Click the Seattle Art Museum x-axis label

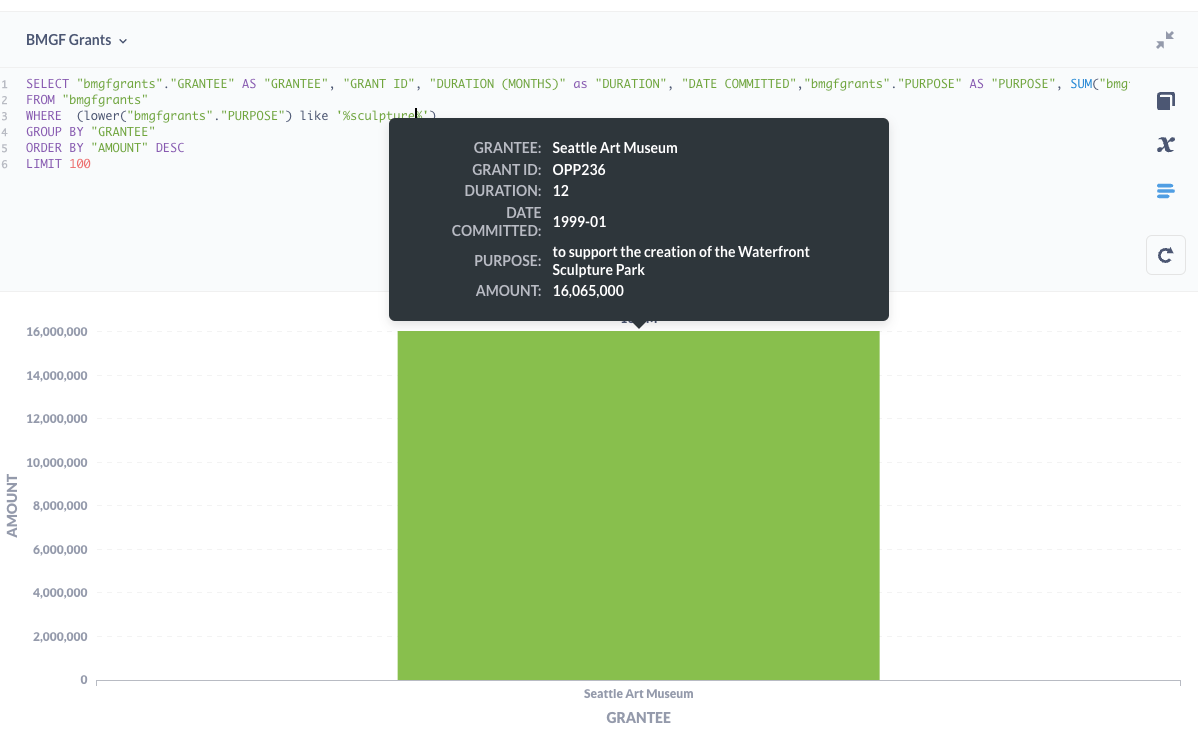tap(638, 693)
